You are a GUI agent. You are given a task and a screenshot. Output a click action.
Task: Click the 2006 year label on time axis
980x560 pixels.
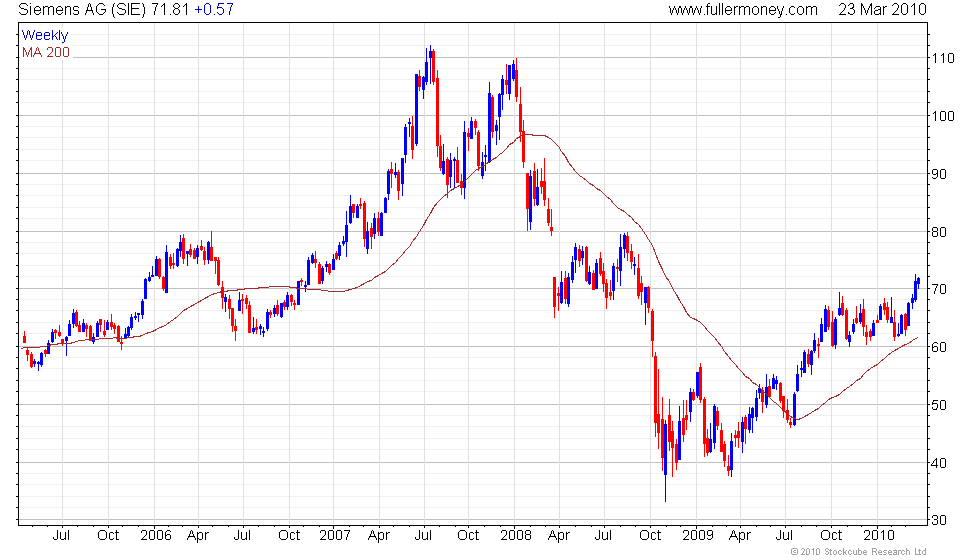point(156,535)
